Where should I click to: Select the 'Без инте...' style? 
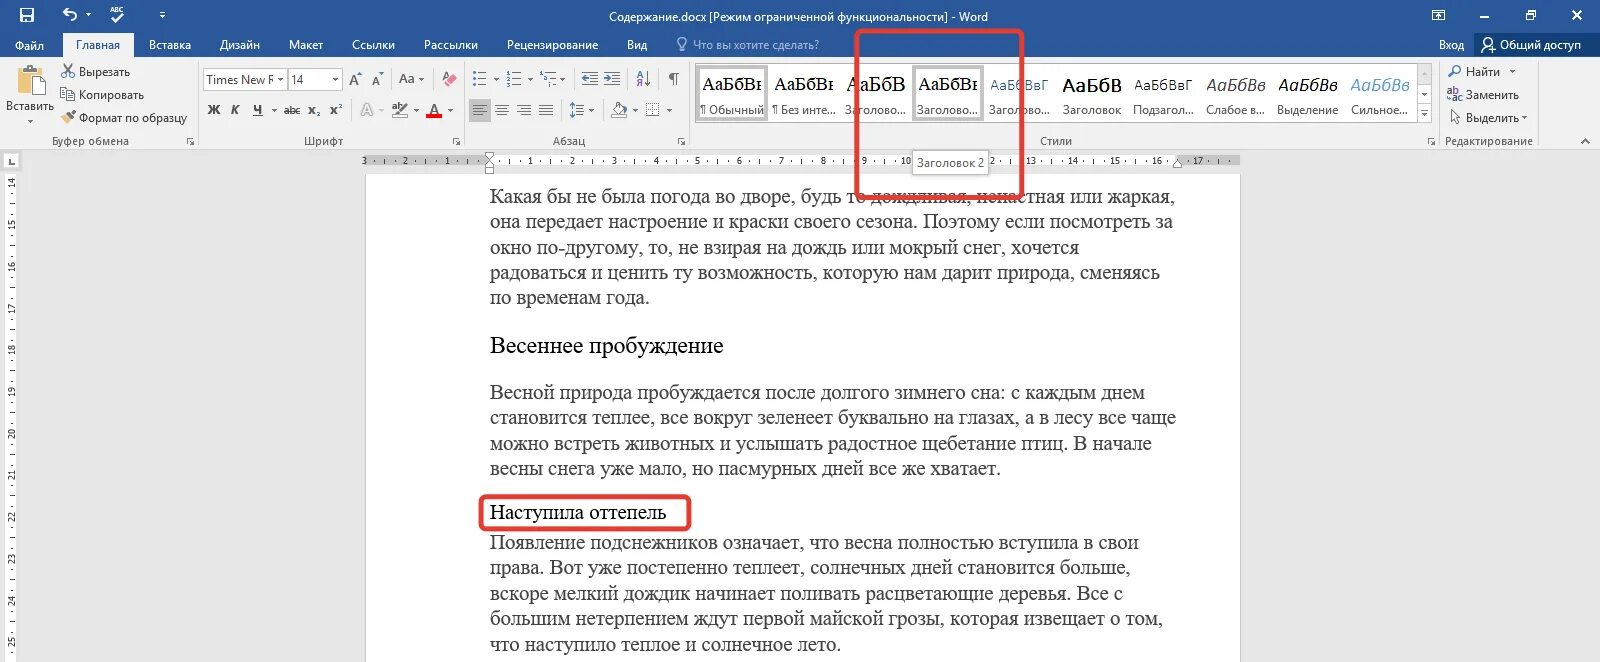[804, 94]
